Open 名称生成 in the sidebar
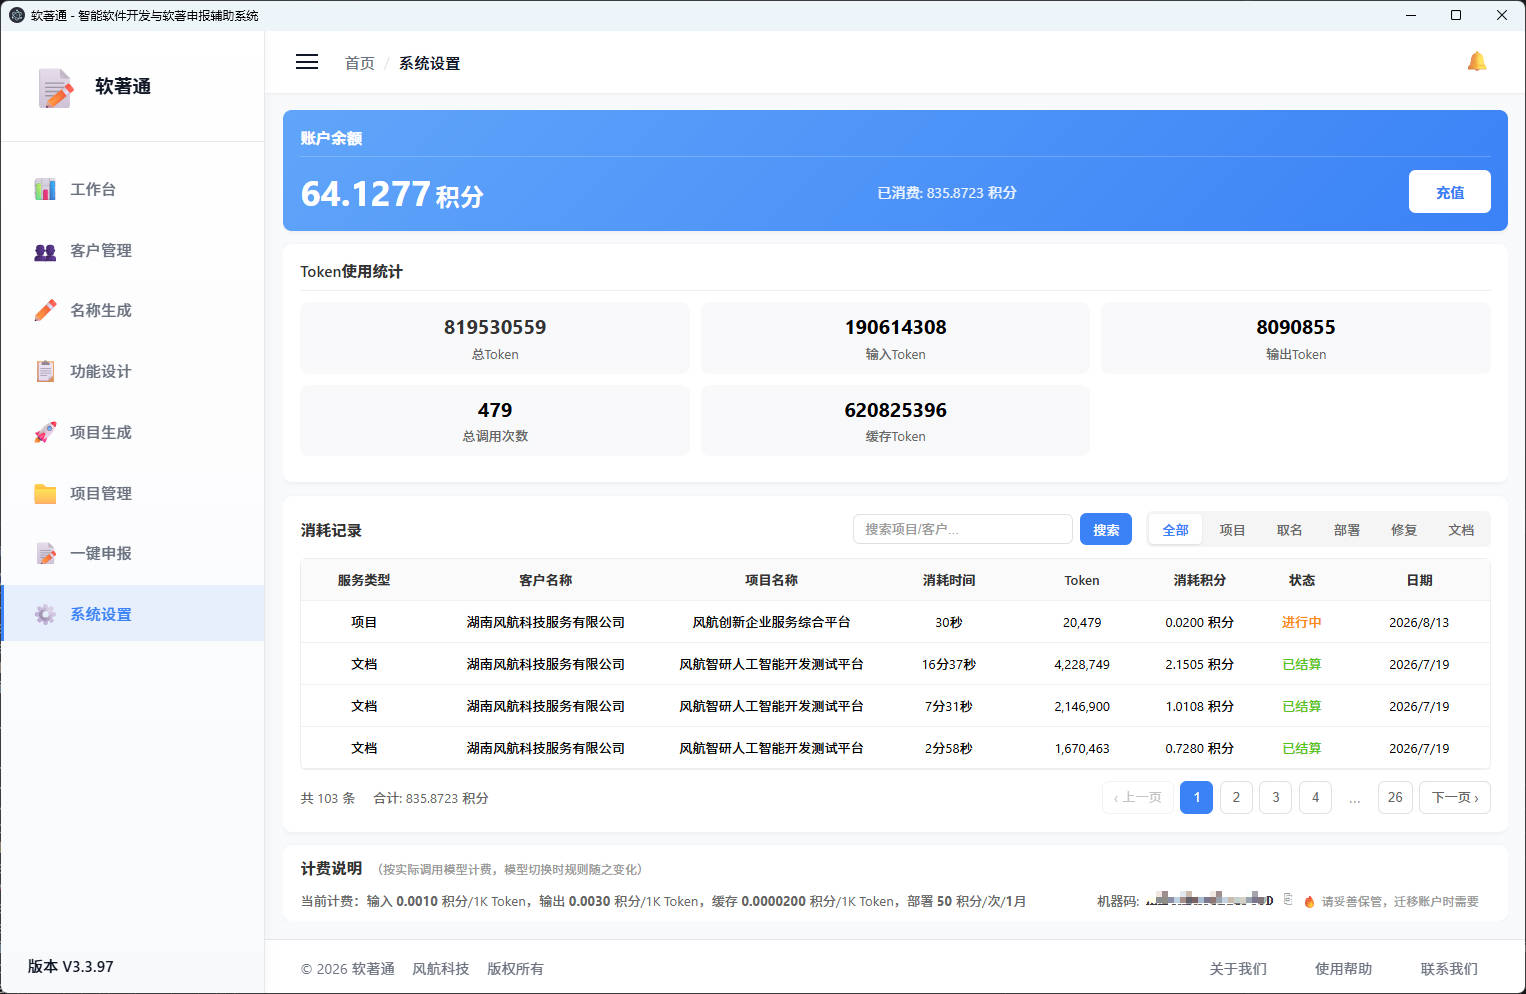 132,310
